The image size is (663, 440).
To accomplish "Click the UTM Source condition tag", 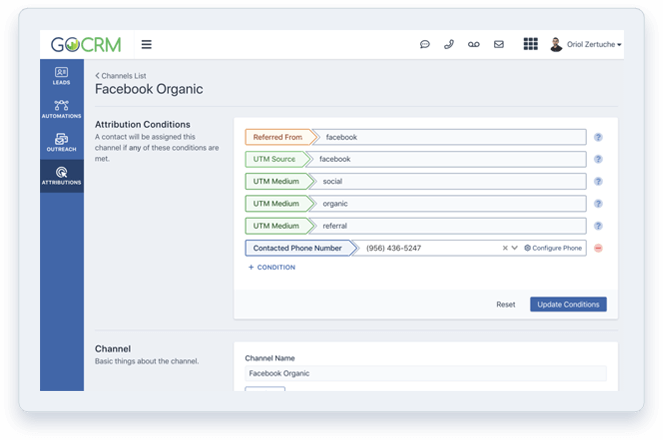I will (x=277, y=159).
